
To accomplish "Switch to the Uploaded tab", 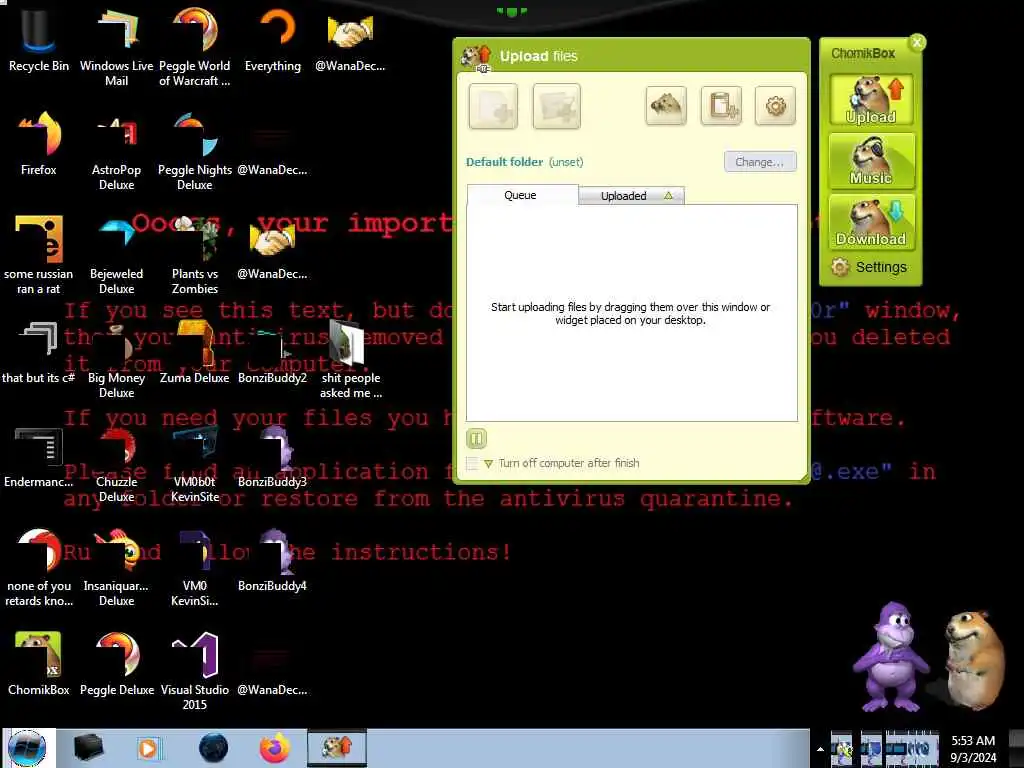I will coord(632,196).
